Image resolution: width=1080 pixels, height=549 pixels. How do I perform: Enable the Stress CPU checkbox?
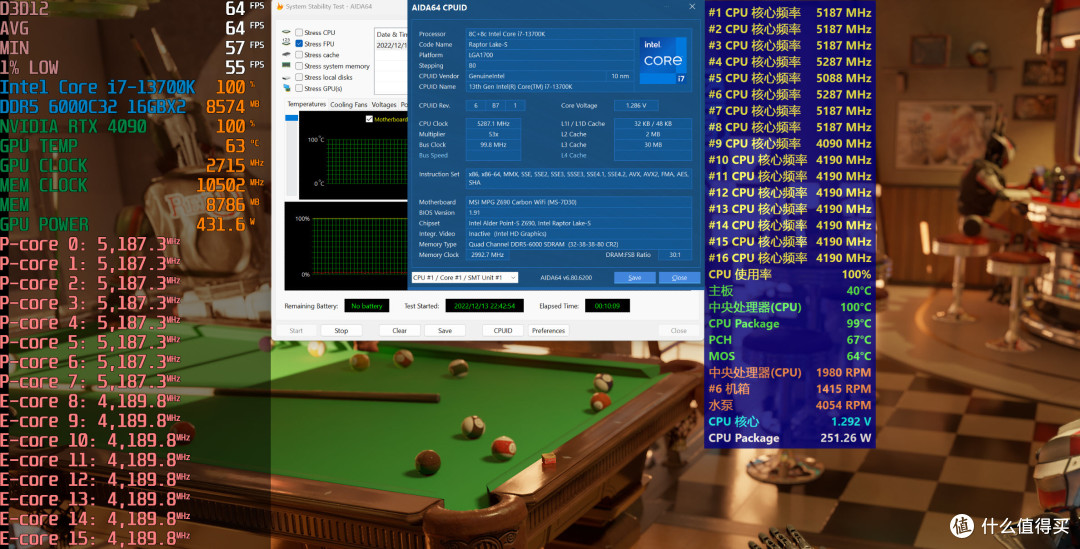(299, 32)
